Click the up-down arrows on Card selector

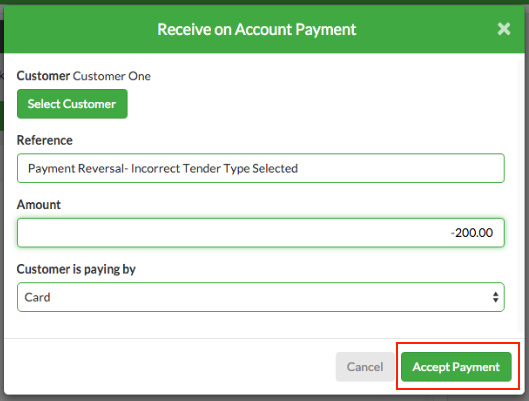[495, 297]
